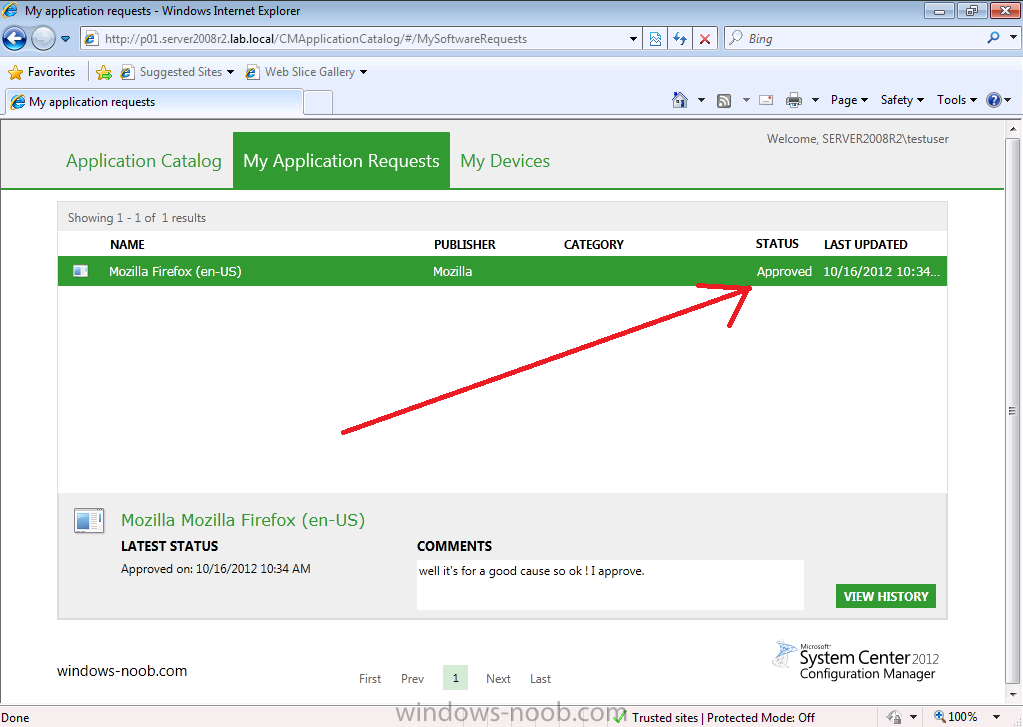The image size is (1023, 727).
Task: Sort by the STATUS column header
Action: (777, 244)
